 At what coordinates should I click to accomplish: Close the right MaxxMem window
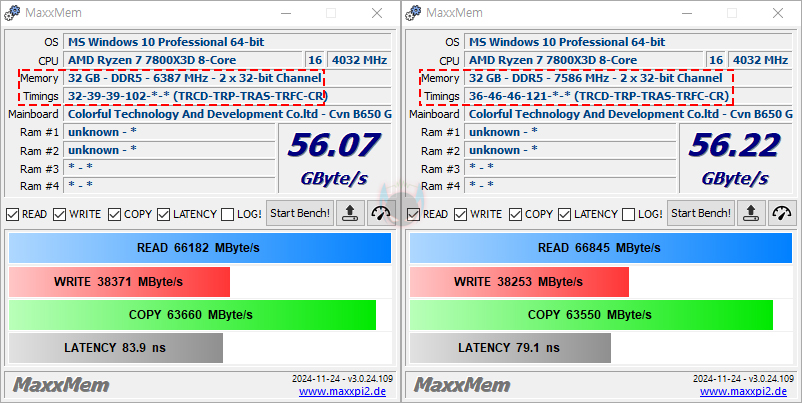click(x=777, y=13)
